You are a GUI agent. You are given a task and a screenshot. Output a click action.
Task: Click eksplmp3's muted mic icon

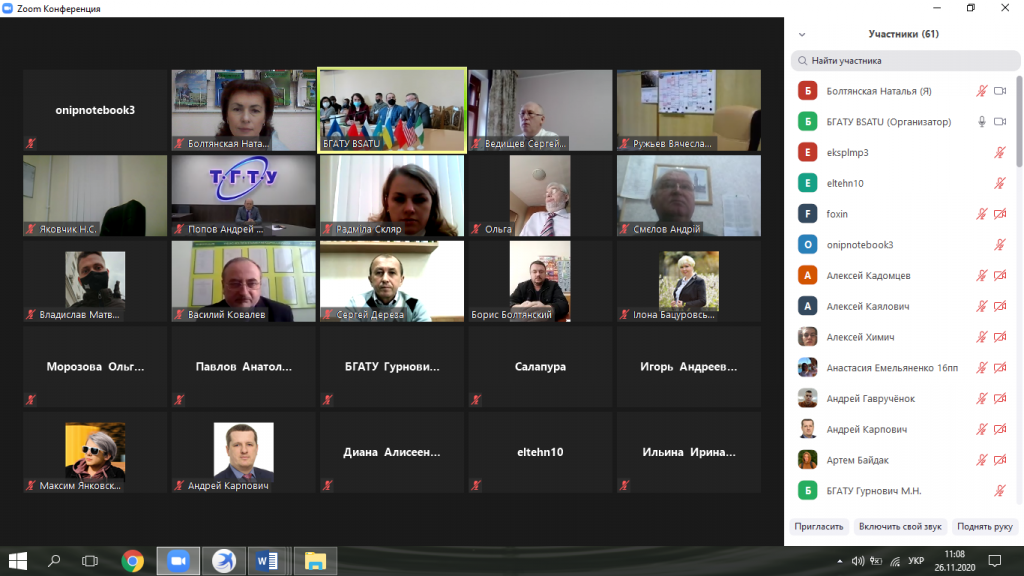point(1000,153)
